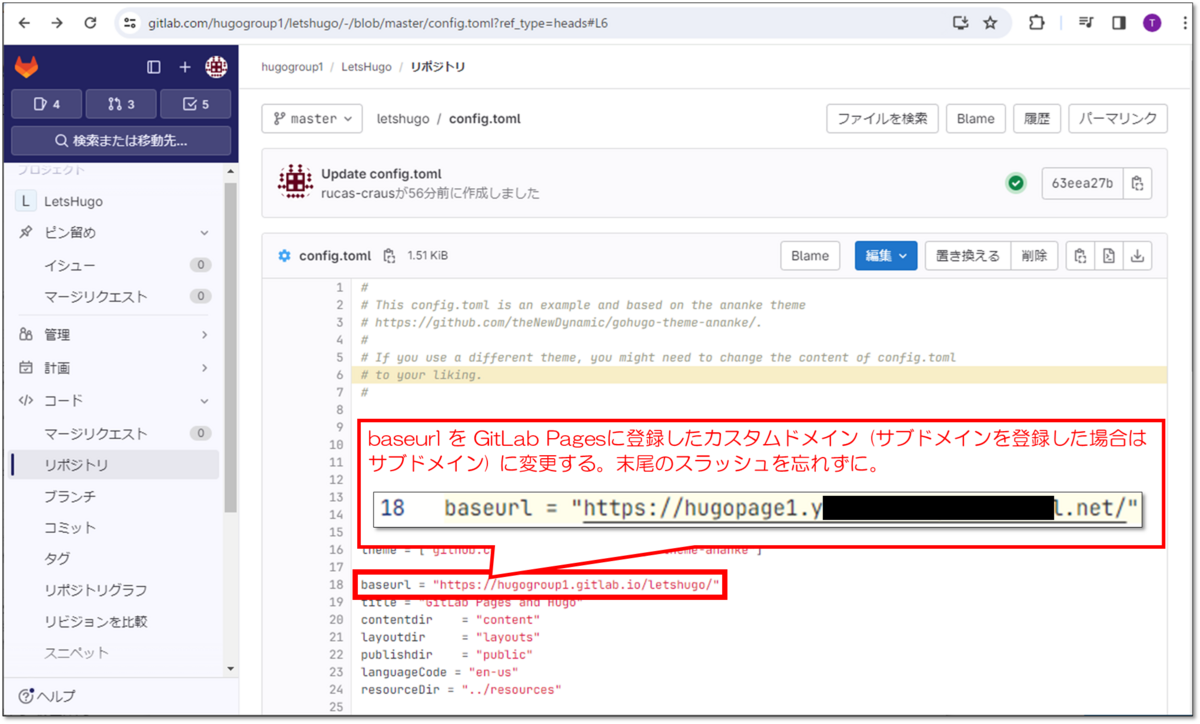Click the ヘルプ help link

coord(47,696)
